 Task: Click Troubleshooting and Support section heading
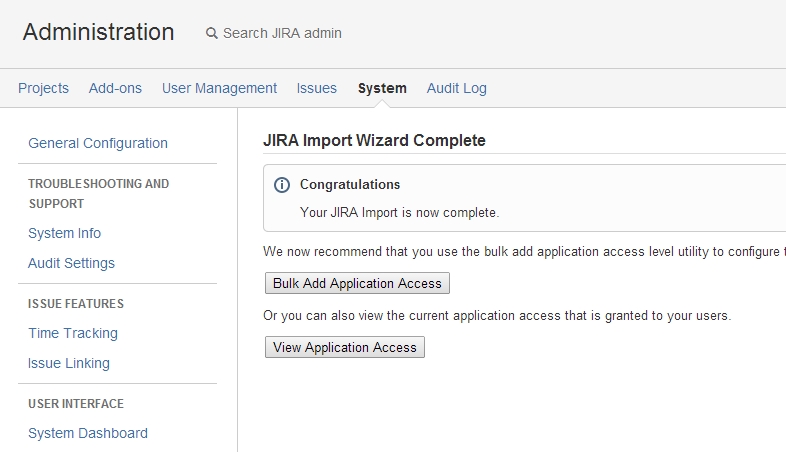98,193
